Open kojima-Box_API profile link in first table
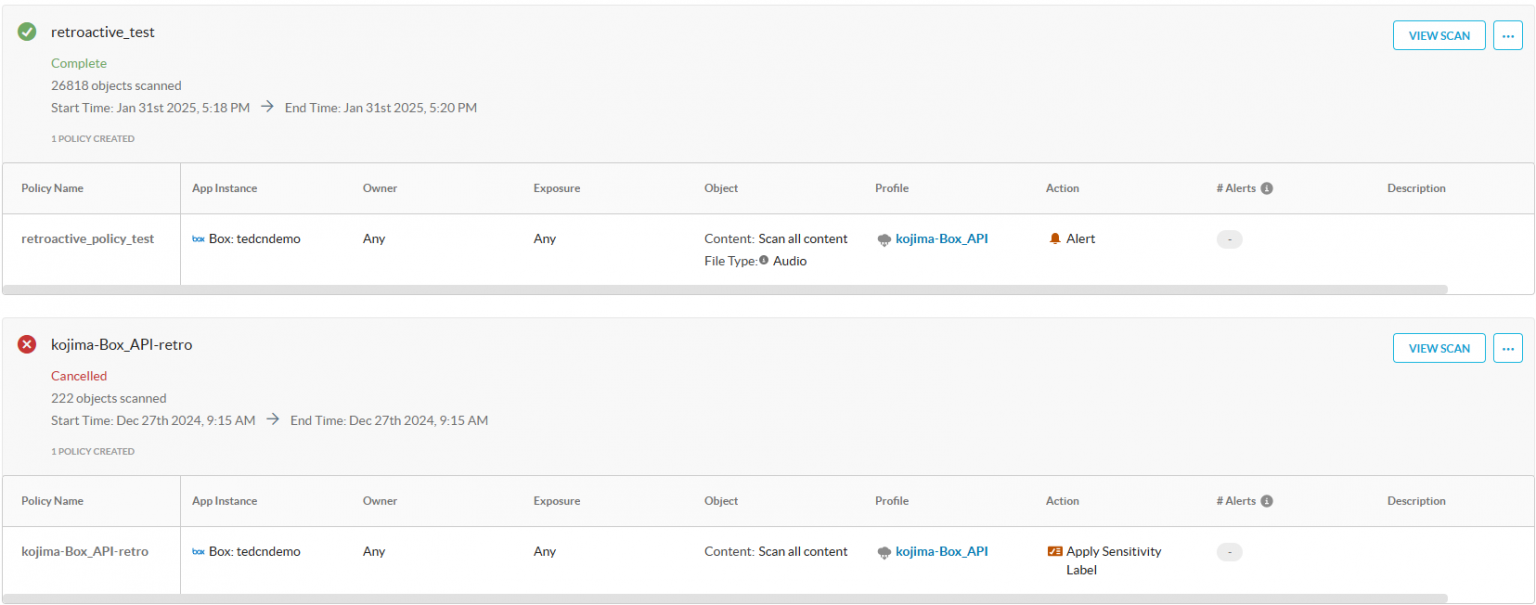The image size is (1536, 605). 941,239
